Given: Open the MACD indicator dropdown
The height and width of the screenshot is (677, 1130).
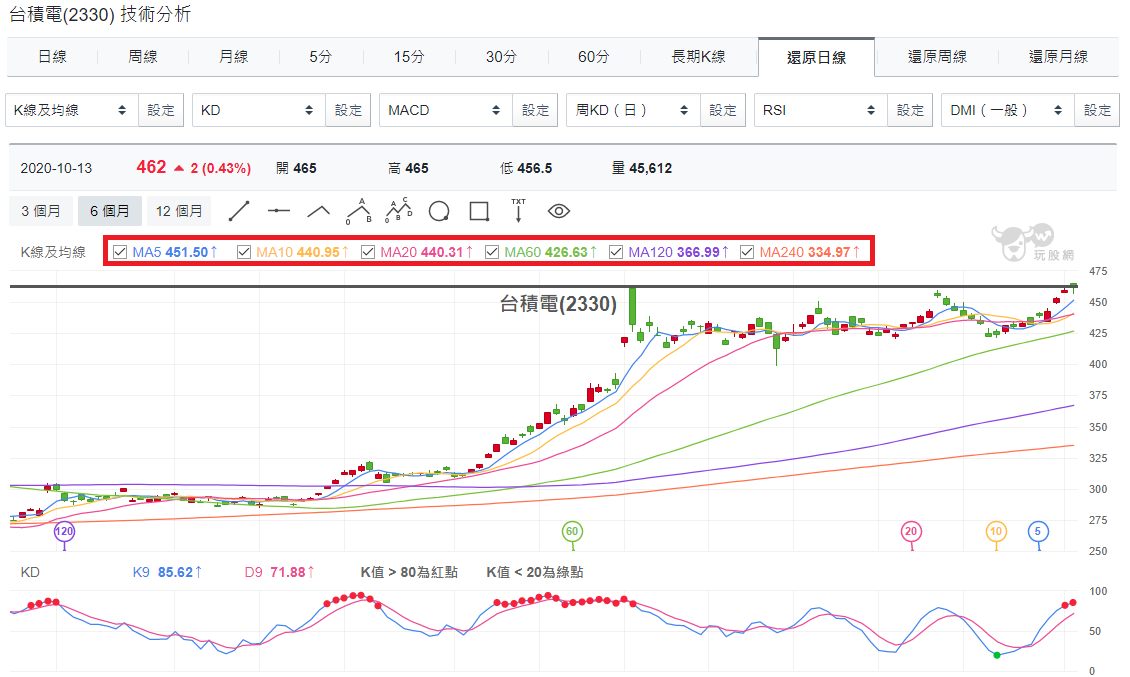Looking at the screenshot, I should (x=446, y=110).
